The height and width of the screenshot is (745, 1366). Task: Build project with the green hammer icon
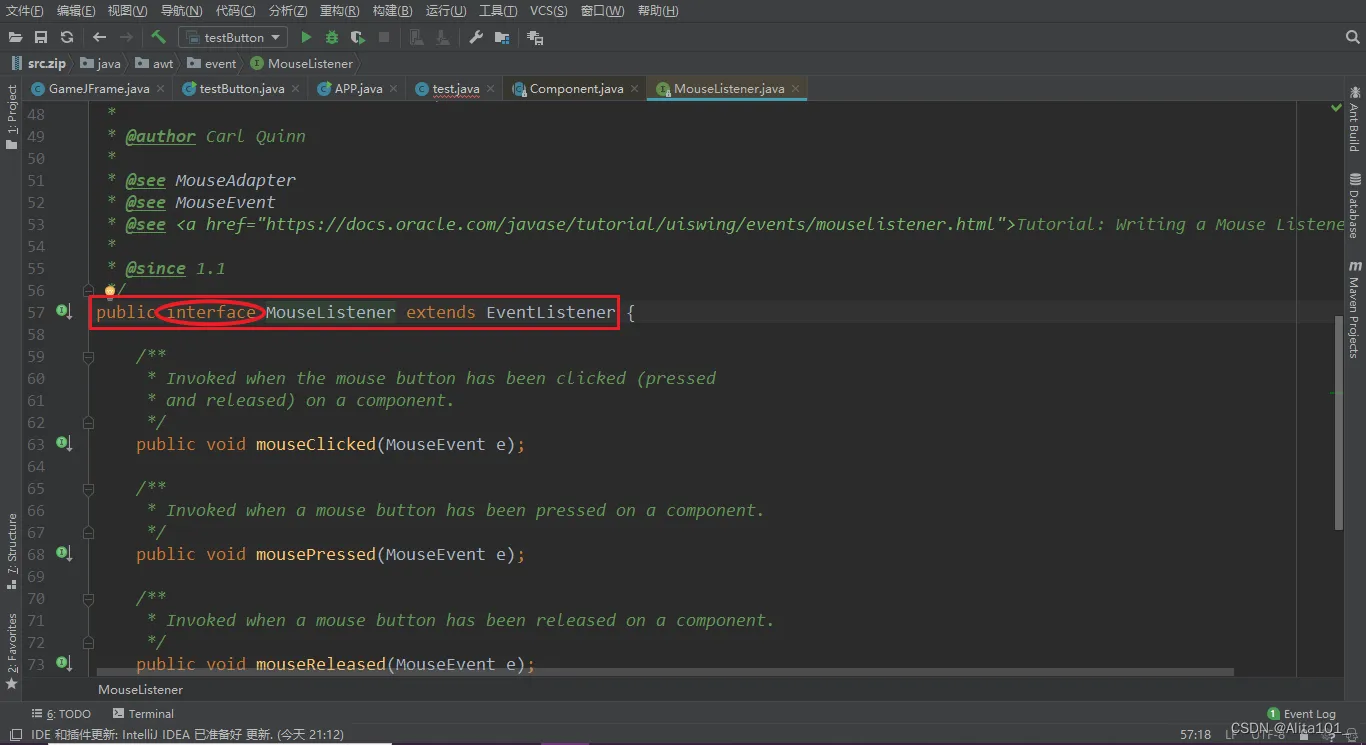click(x=158, y=37)
